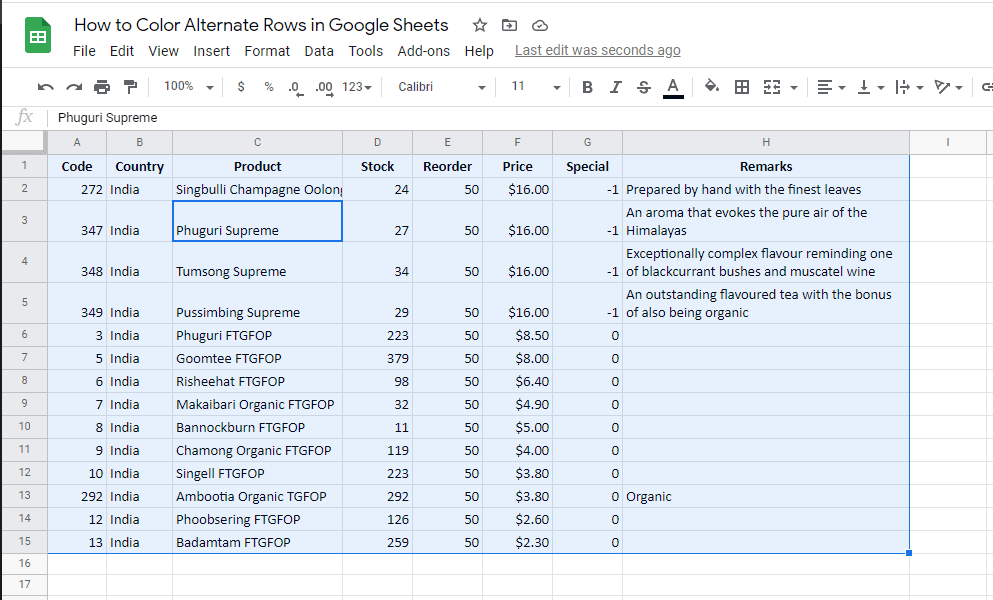Toggle strikethrough formatting
993x600 pixels.
[x=643, y=86]
